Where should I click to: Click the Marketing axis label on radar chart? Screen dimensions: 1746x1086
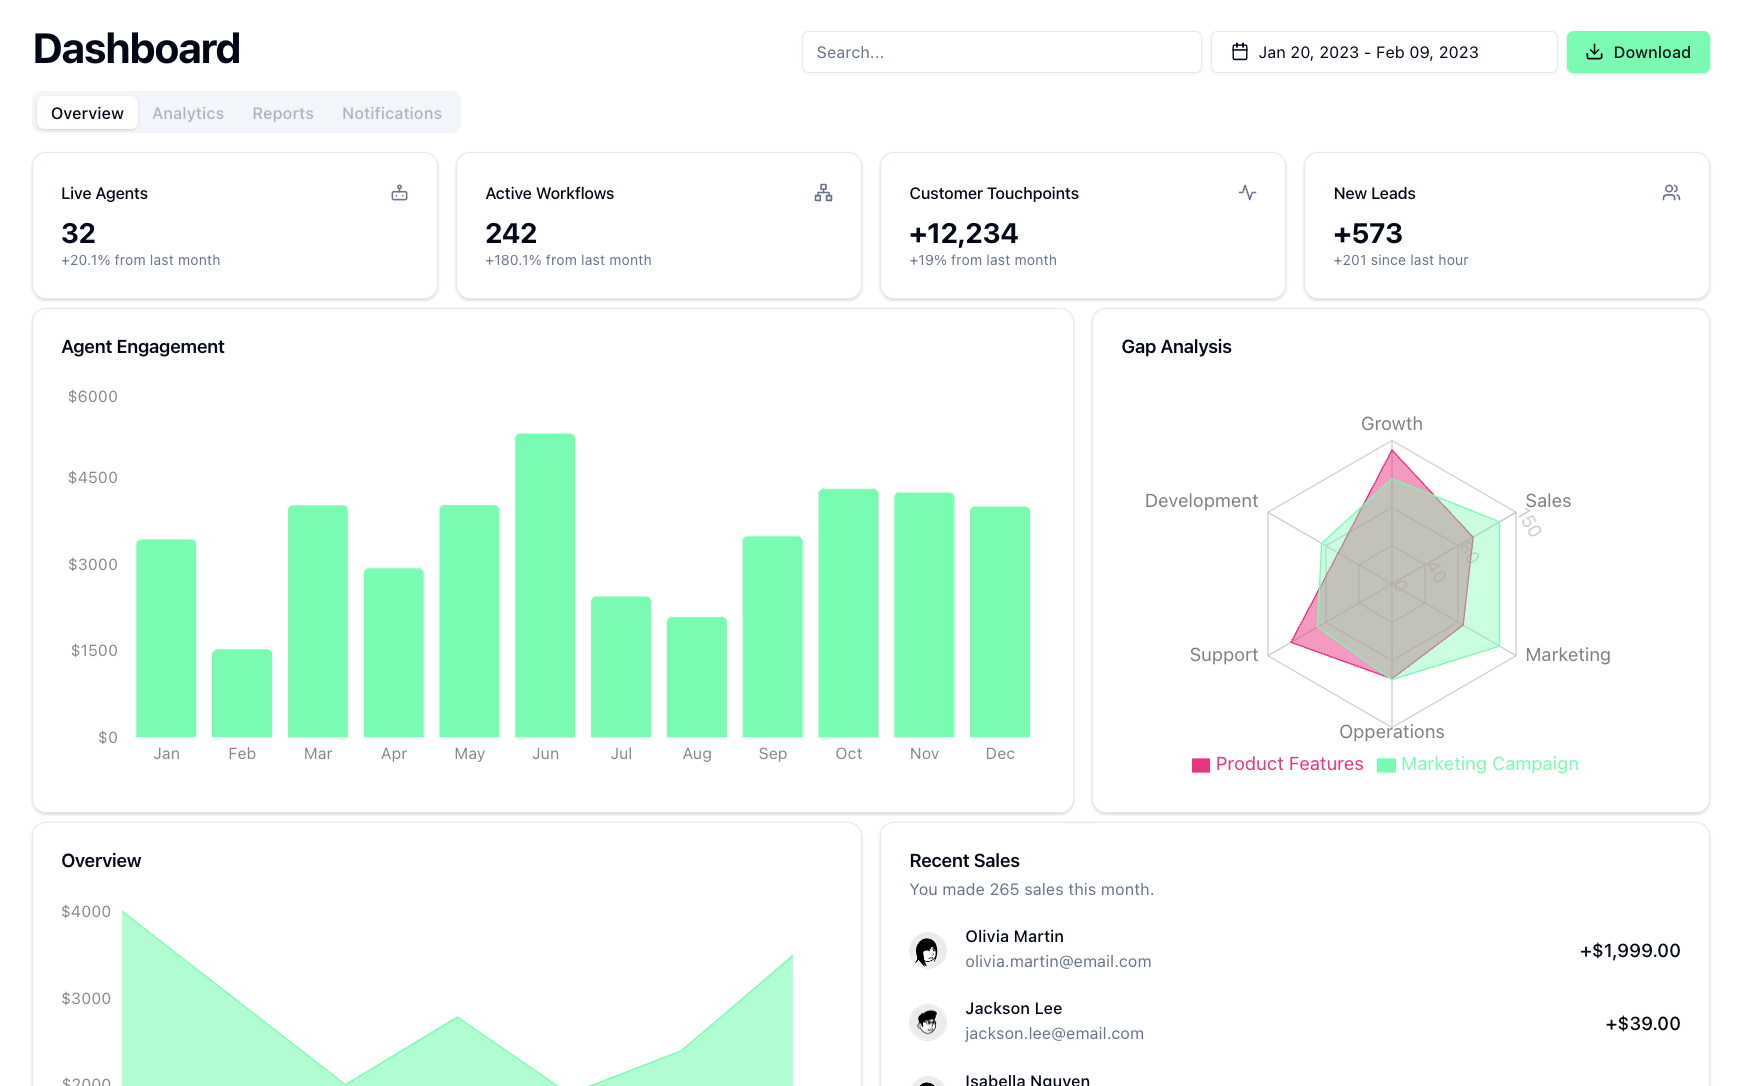tap(1568, 655)
